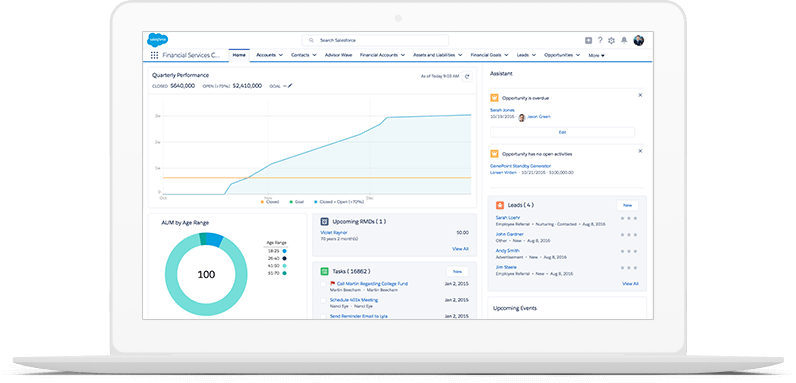Expand the Financial Goals dropdown arrow
The width and height of the screenshot is (796, 383).
[507, 55]
